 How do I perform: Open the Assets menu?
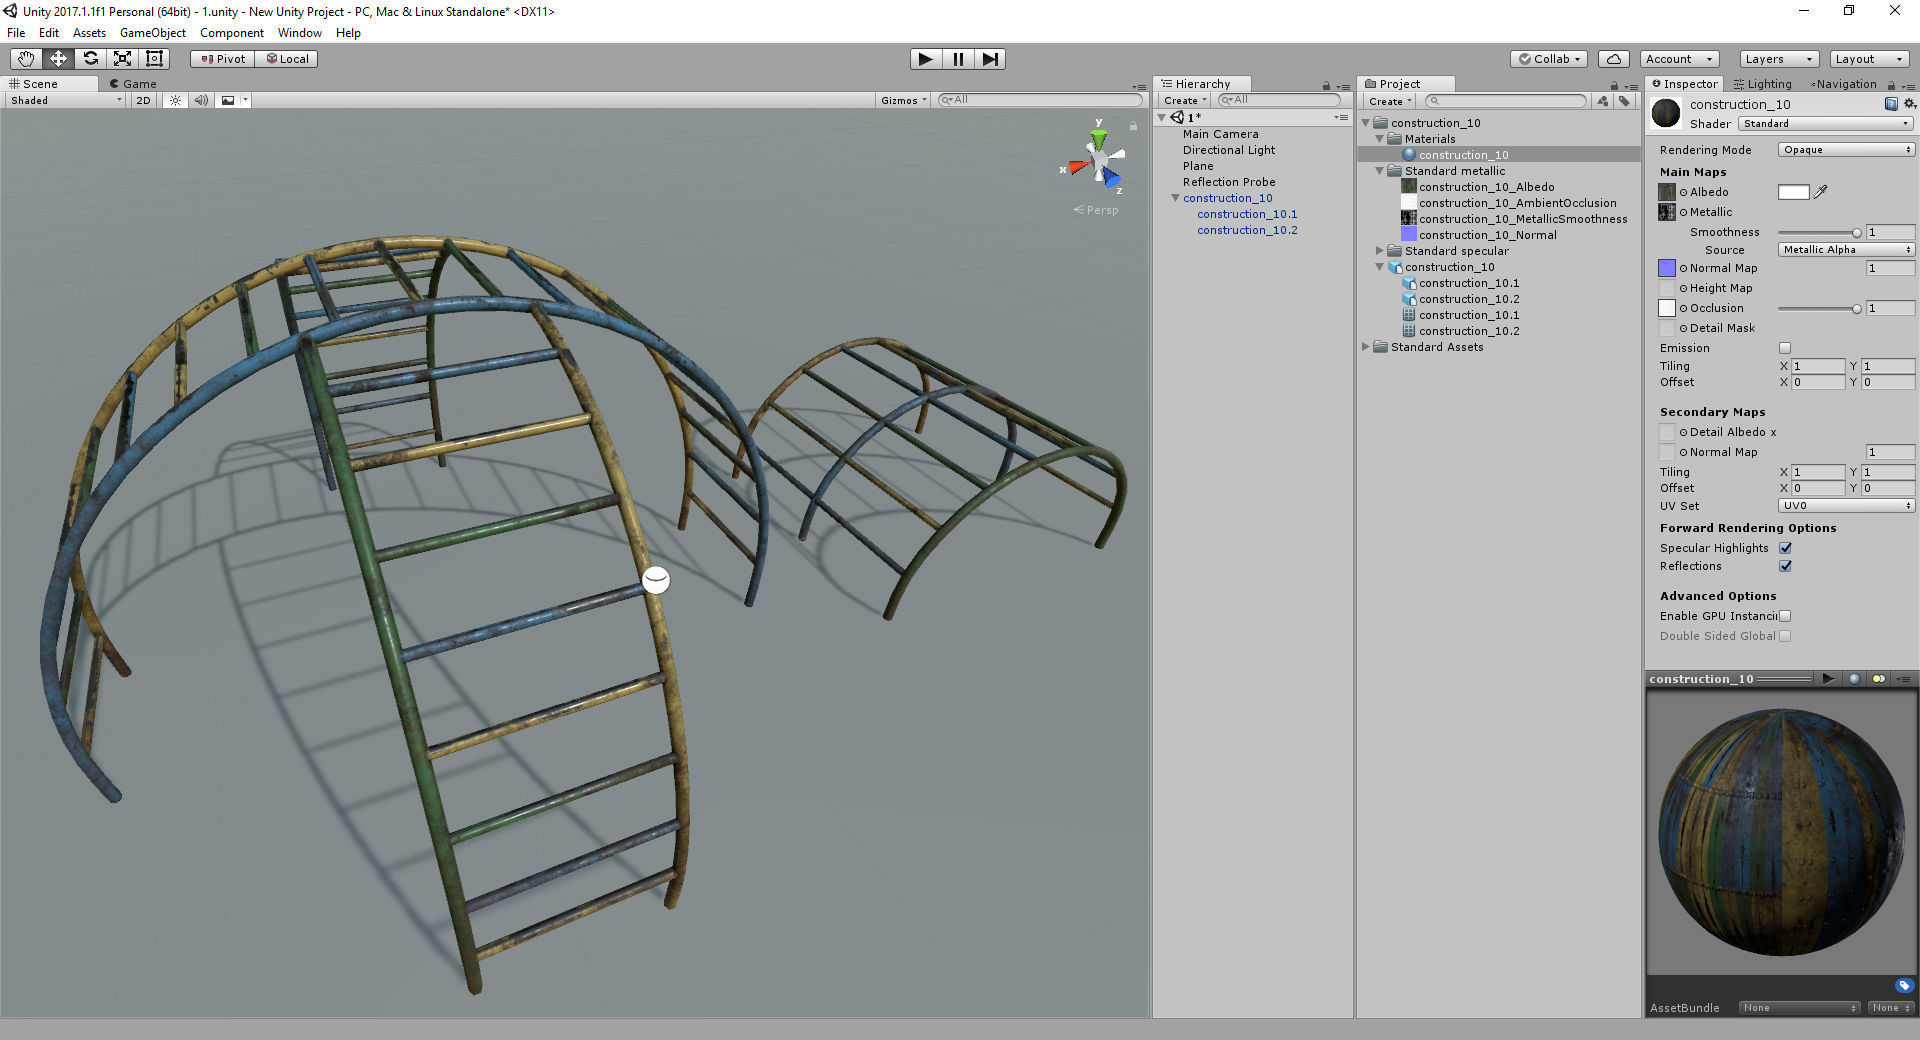(89, 33)
